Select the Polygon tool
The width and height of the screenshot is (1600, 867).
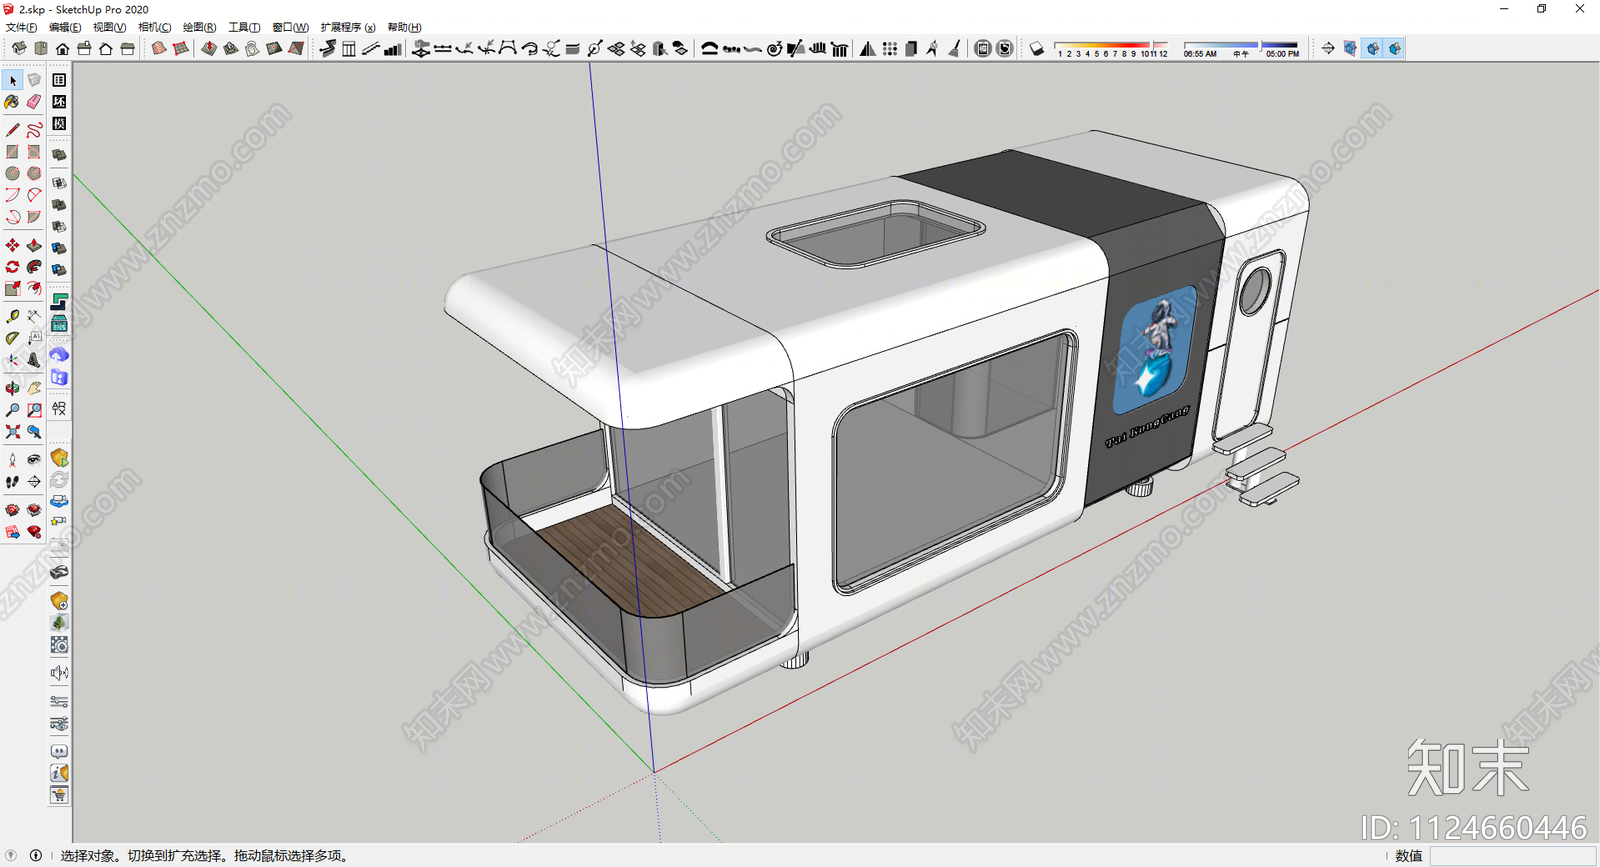(x=34, y=173)
